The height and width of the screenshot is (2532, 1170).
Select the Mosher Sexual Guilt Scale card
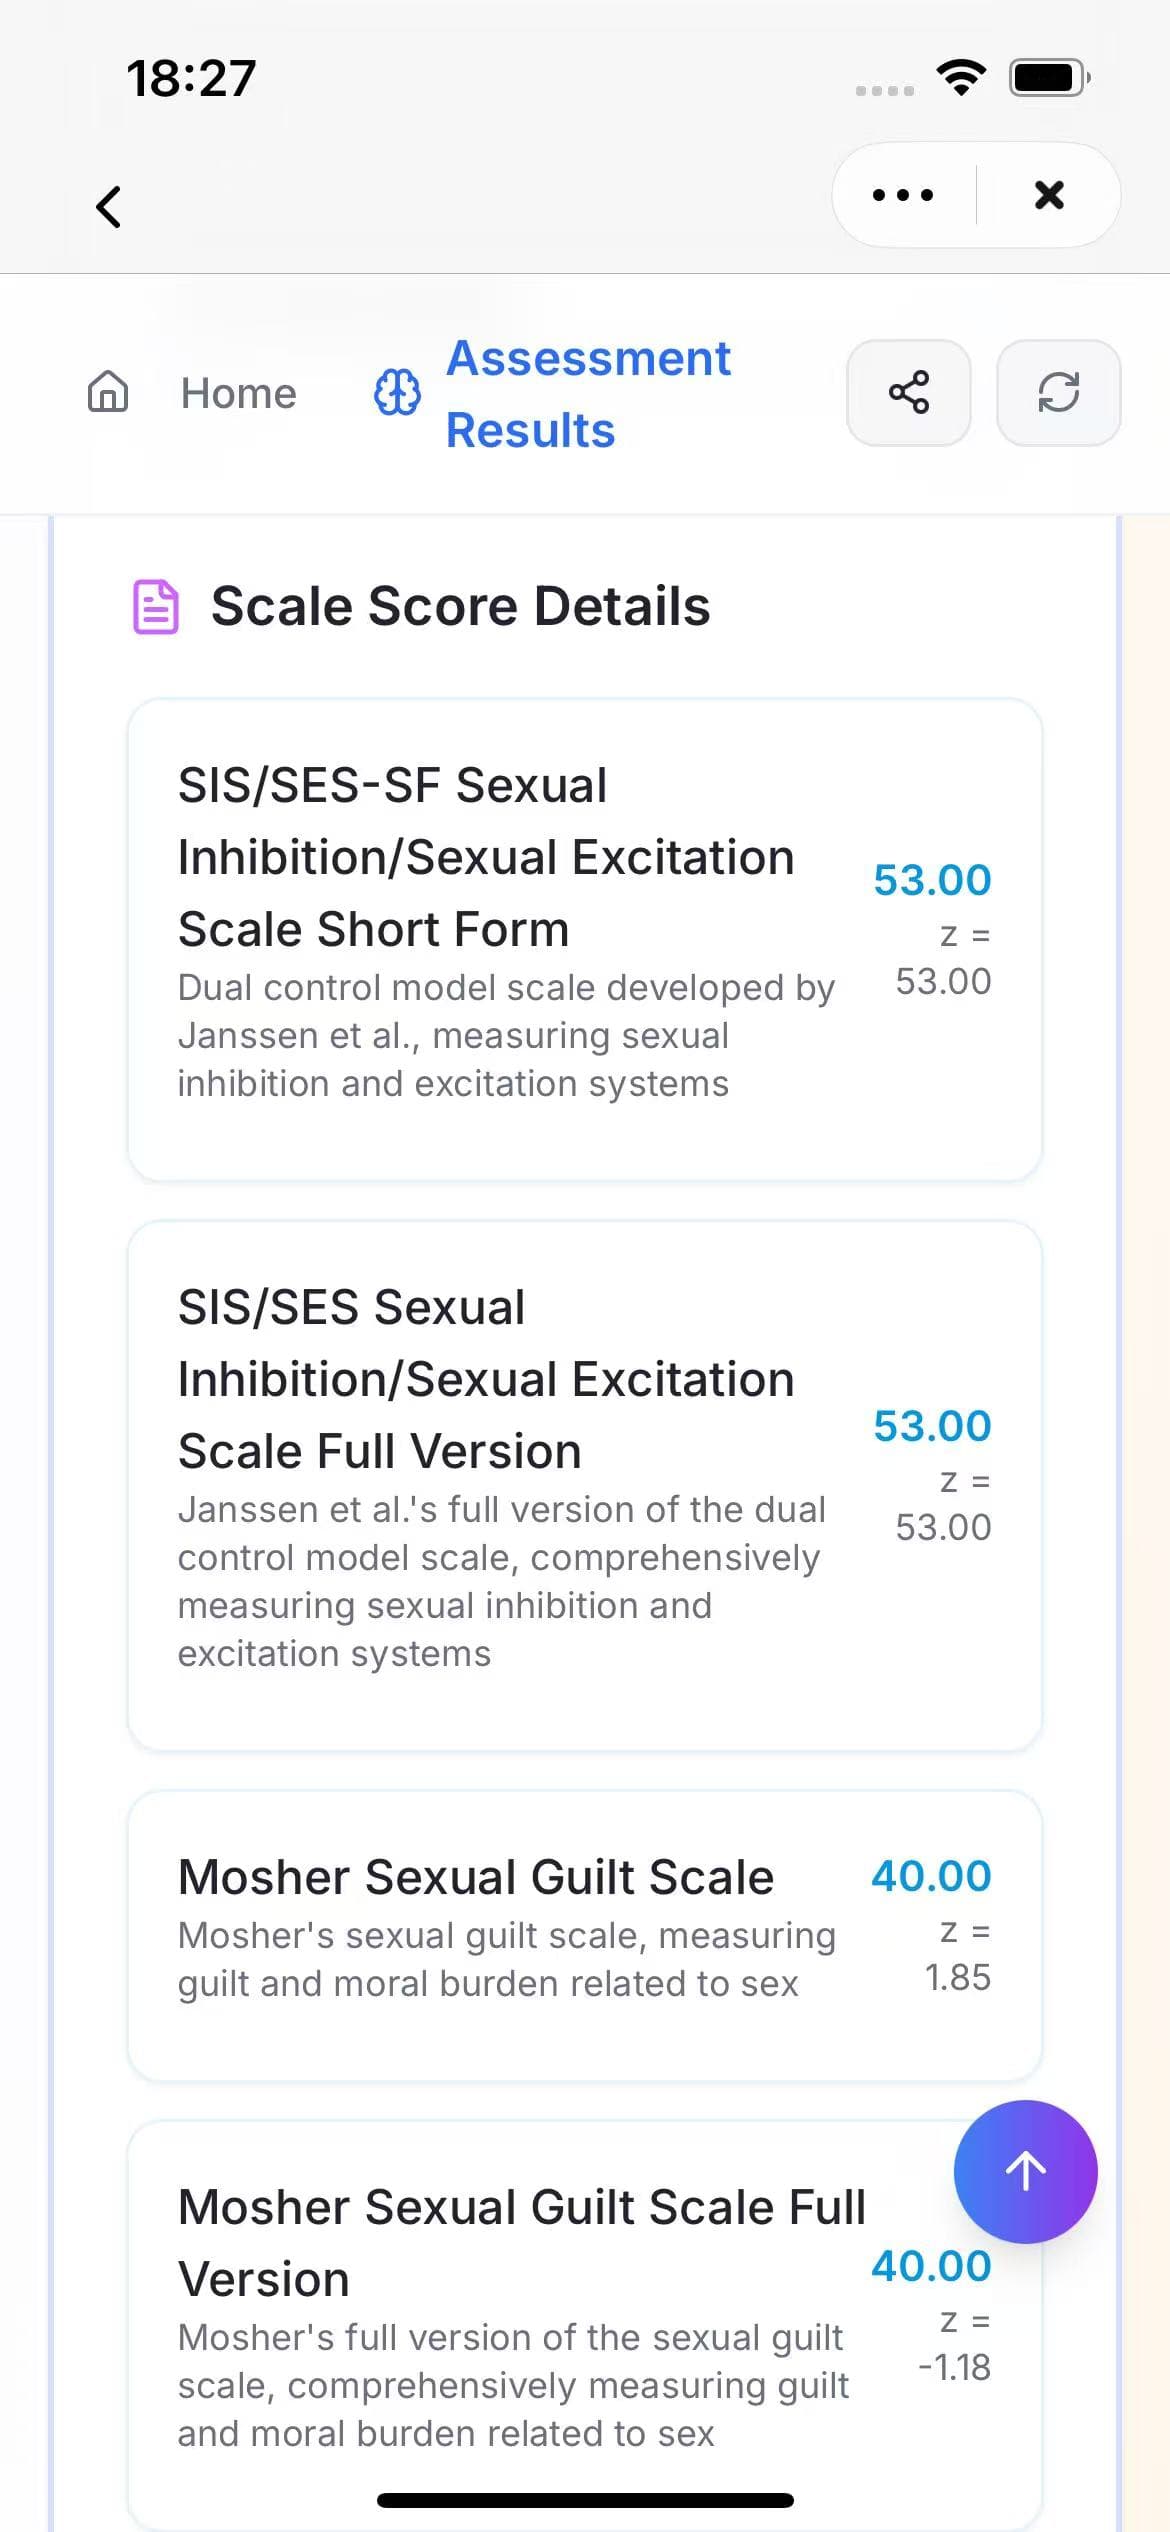click(585, 1937)
